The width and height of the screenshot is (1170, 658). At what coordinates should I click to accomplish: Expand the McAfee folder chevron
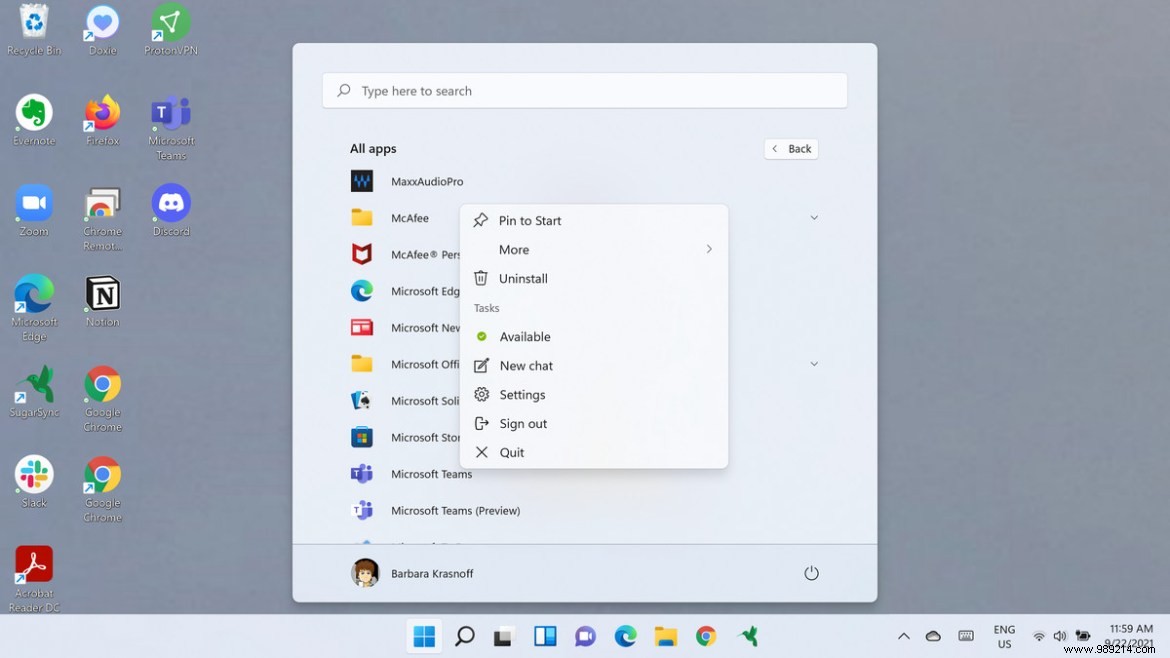[x=814, y=217]
